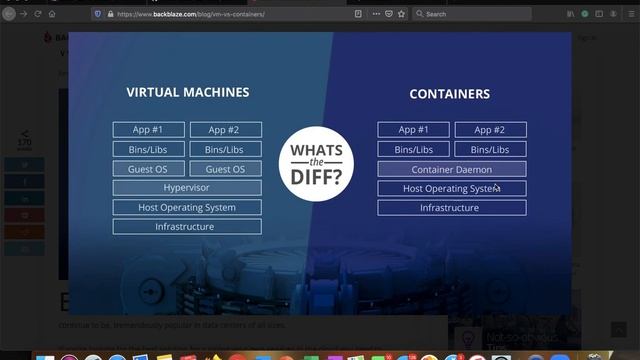Click Infrastructure under Containers
The width and height of the screenshot is (640, 360).
(x=452, y=208)
